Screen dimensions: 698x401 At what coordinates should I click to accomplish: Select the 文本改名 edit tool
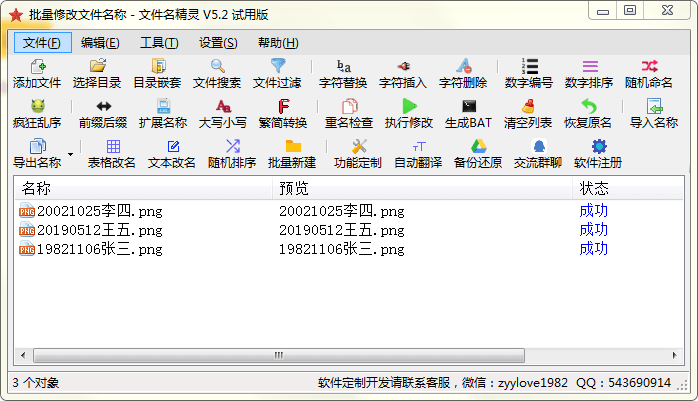[x=173, y=146]
